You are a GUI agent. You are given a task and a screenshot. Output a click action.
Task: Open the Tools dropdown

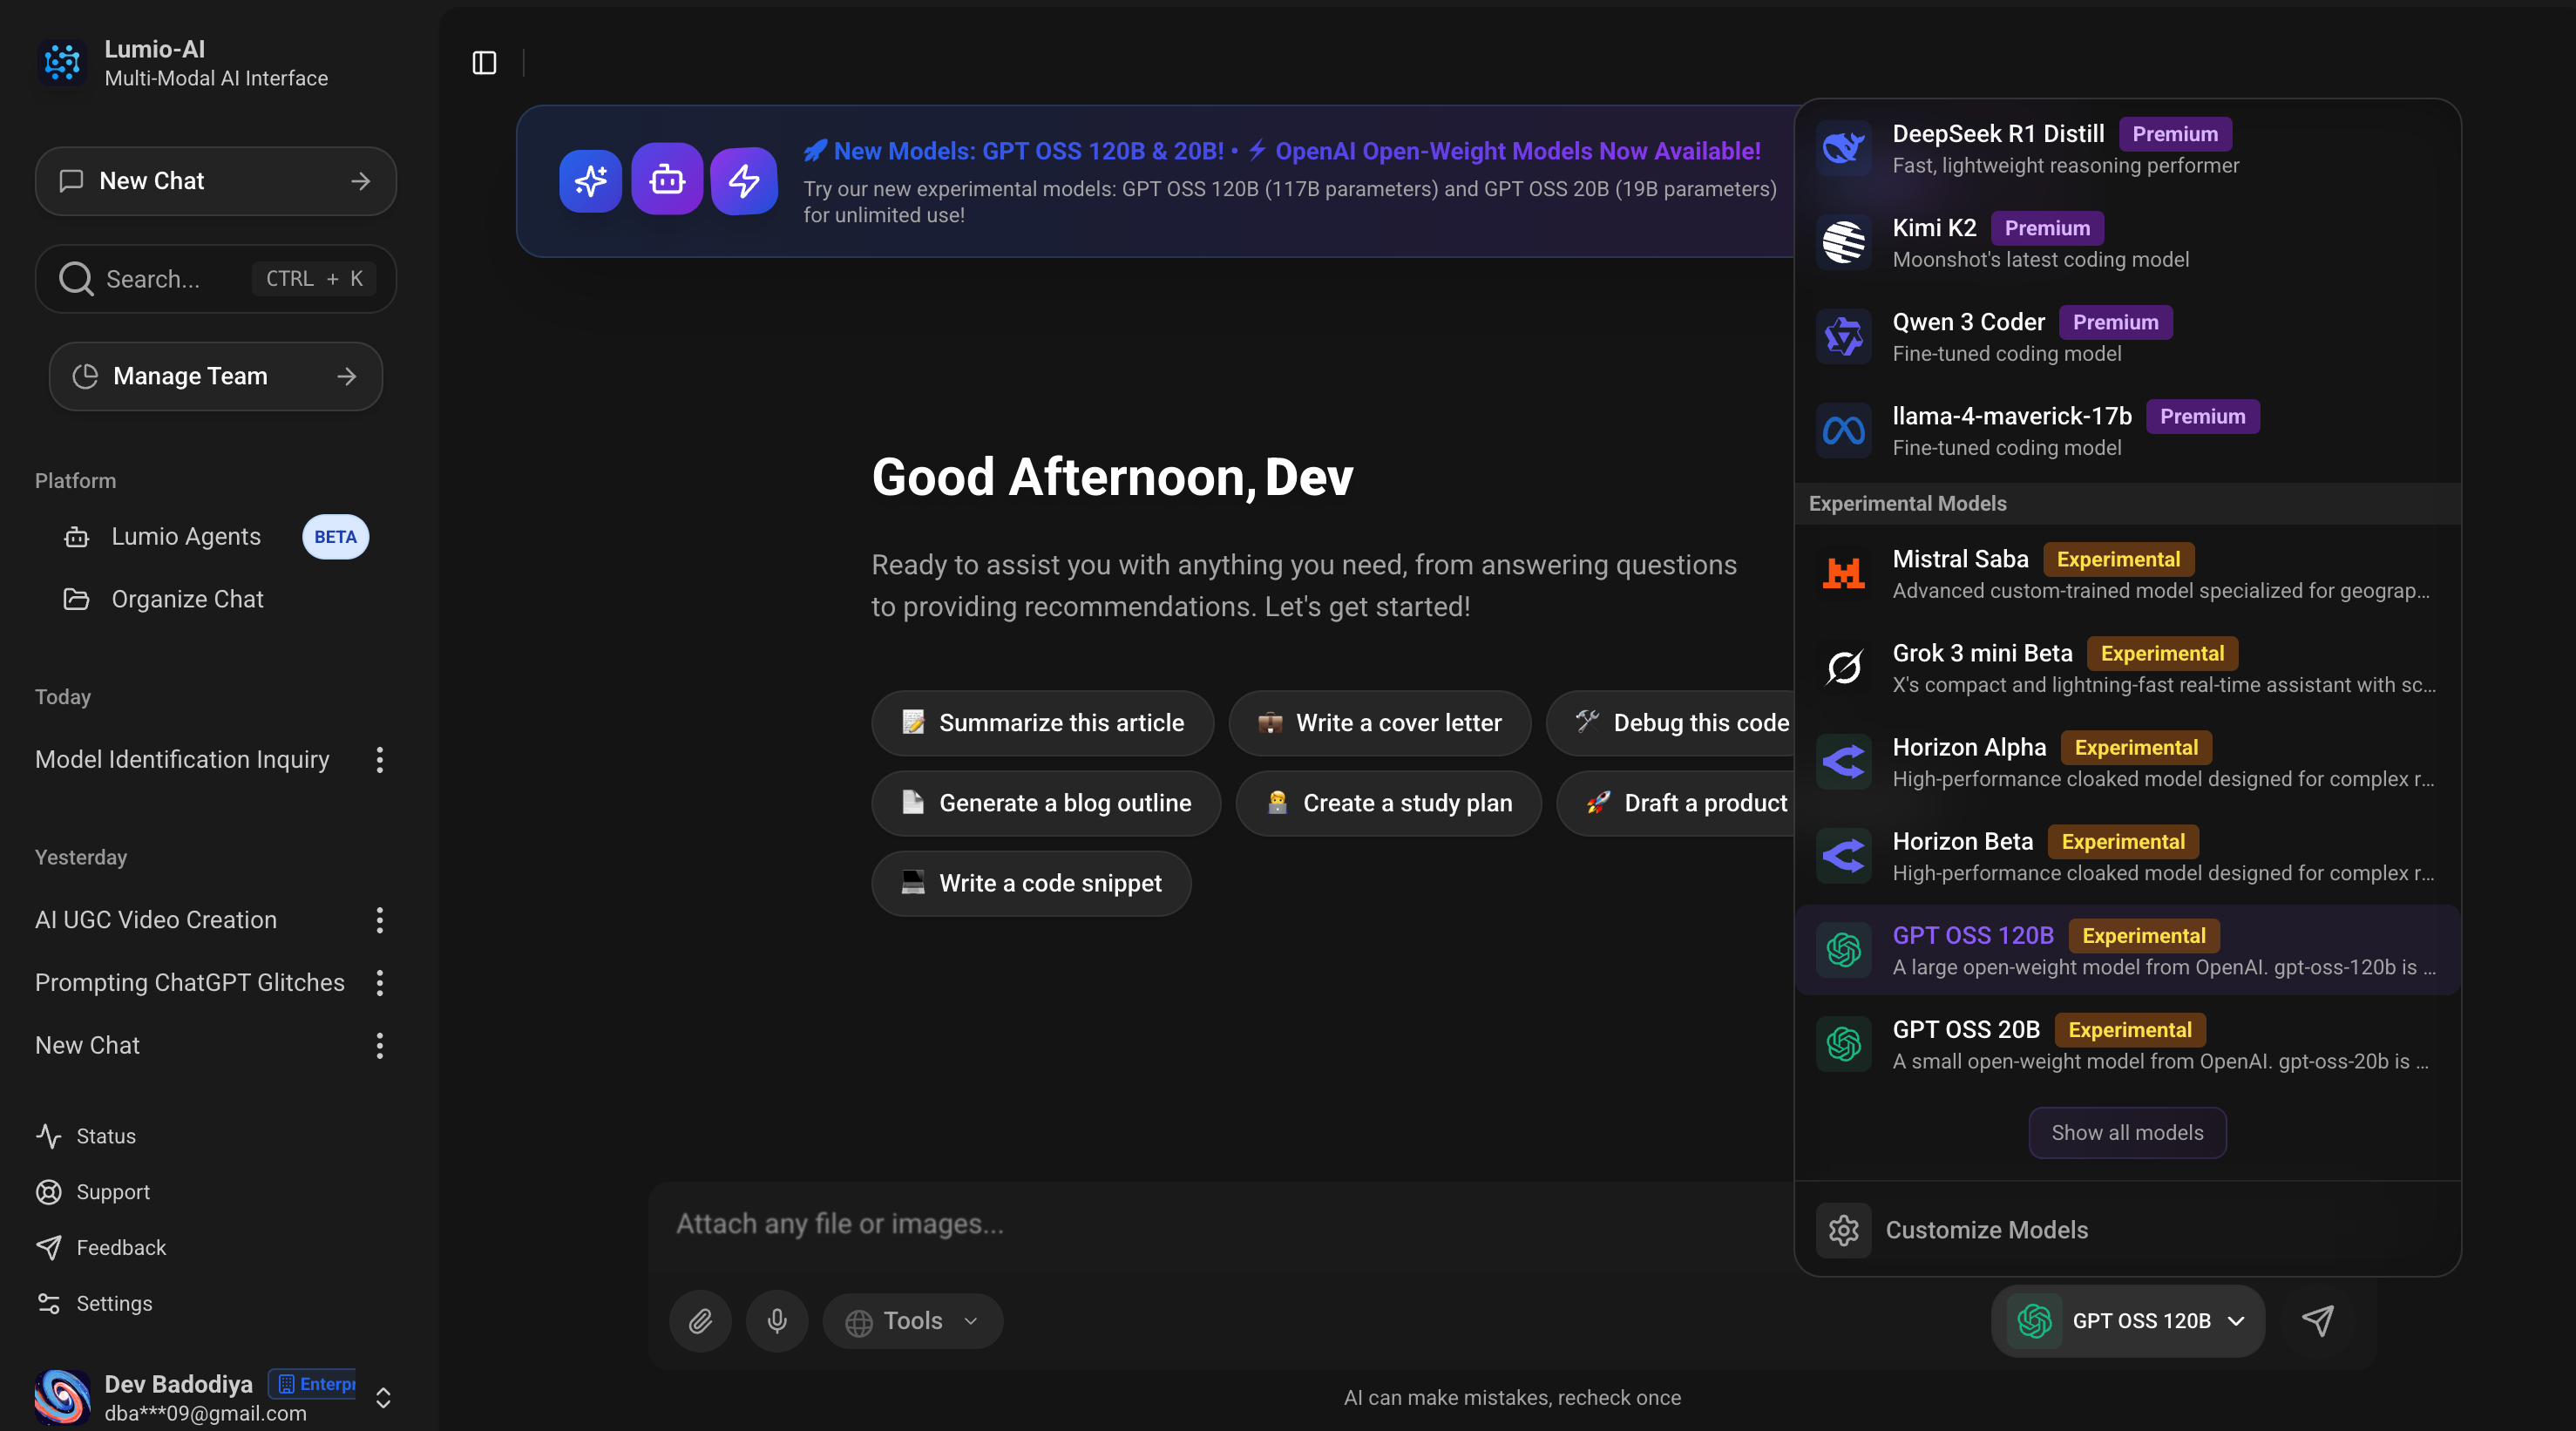pos(912,1321)
